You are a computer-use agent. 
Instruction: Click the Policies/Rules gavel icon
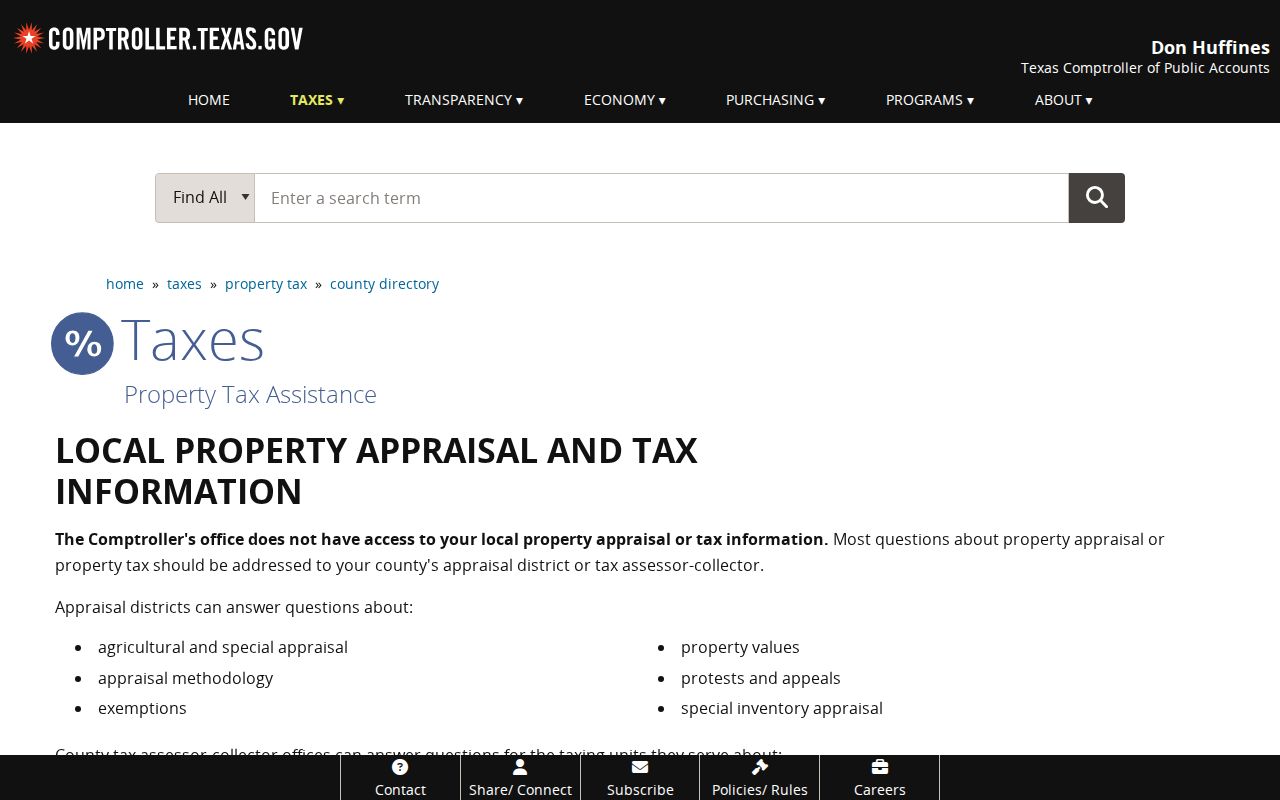[x=760, y=767]
